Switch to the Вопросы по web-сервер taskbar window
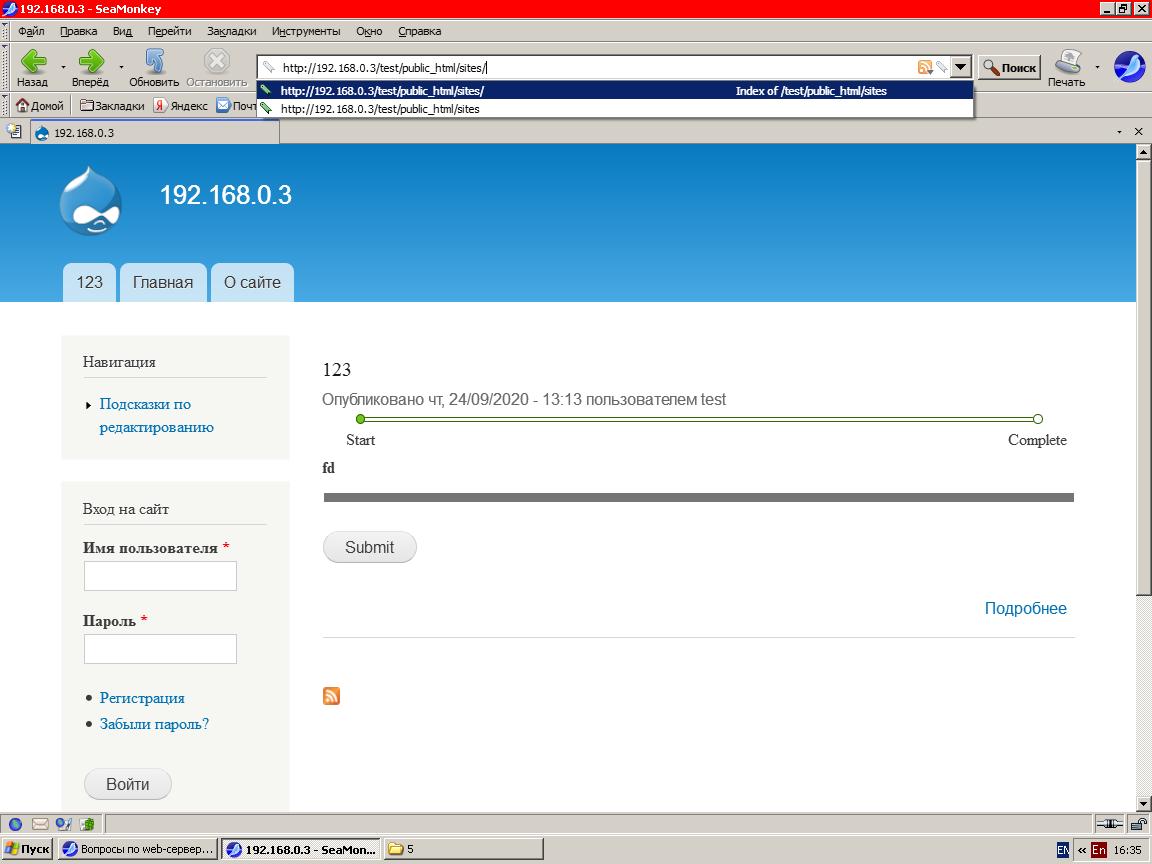The height and width of the screenshot is (864, 1152). 138,849
